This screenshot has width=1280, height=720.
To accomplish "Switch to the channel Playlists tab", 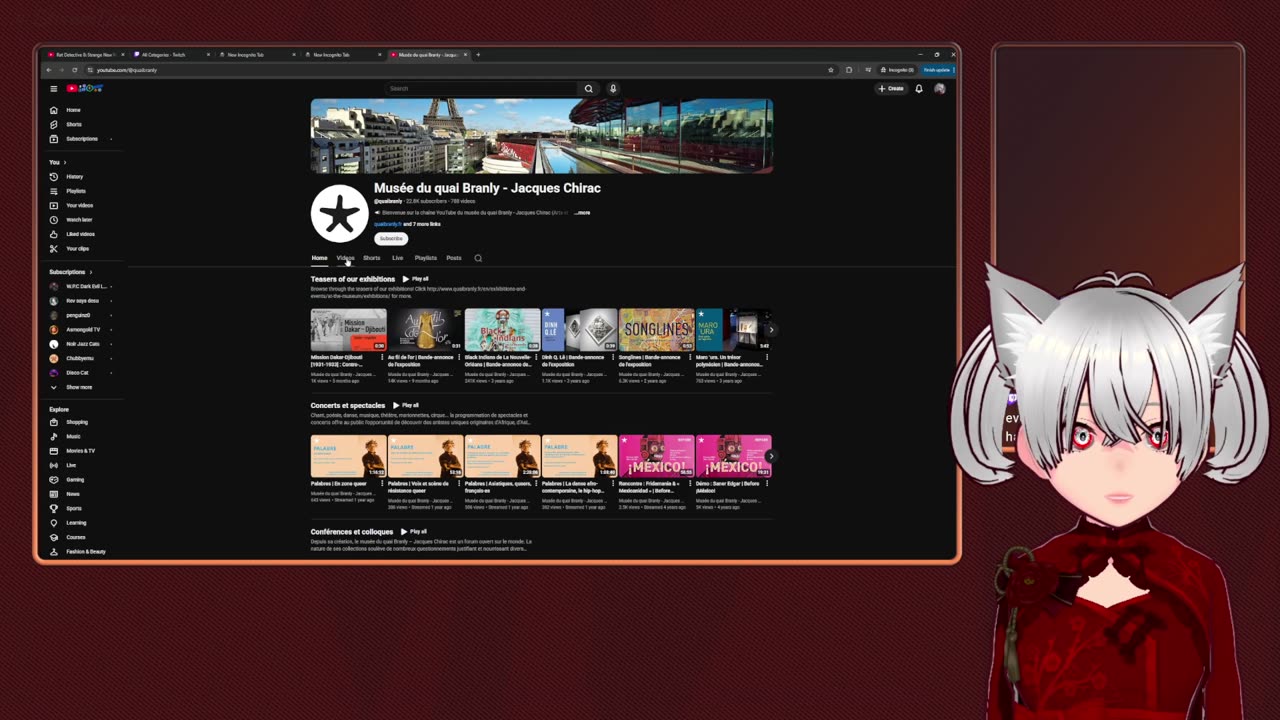I will [426, 258].
